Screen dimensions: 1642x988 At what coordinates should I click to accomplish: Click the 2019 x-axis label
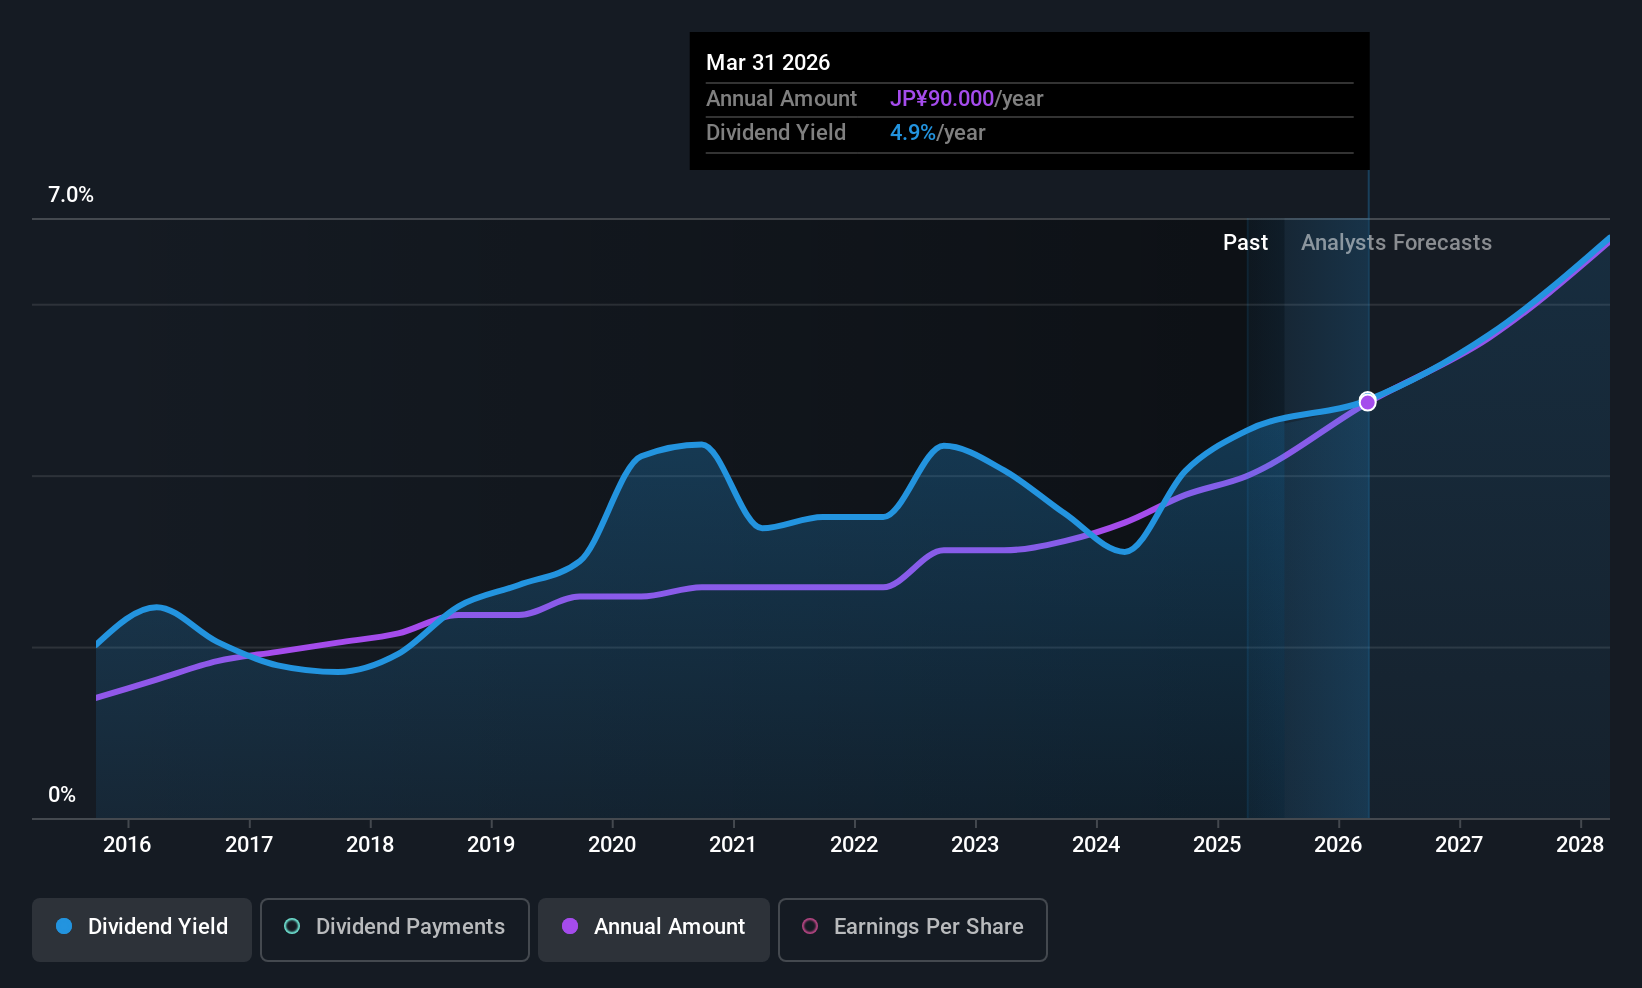pyautogui.click(x=491, y=845)
